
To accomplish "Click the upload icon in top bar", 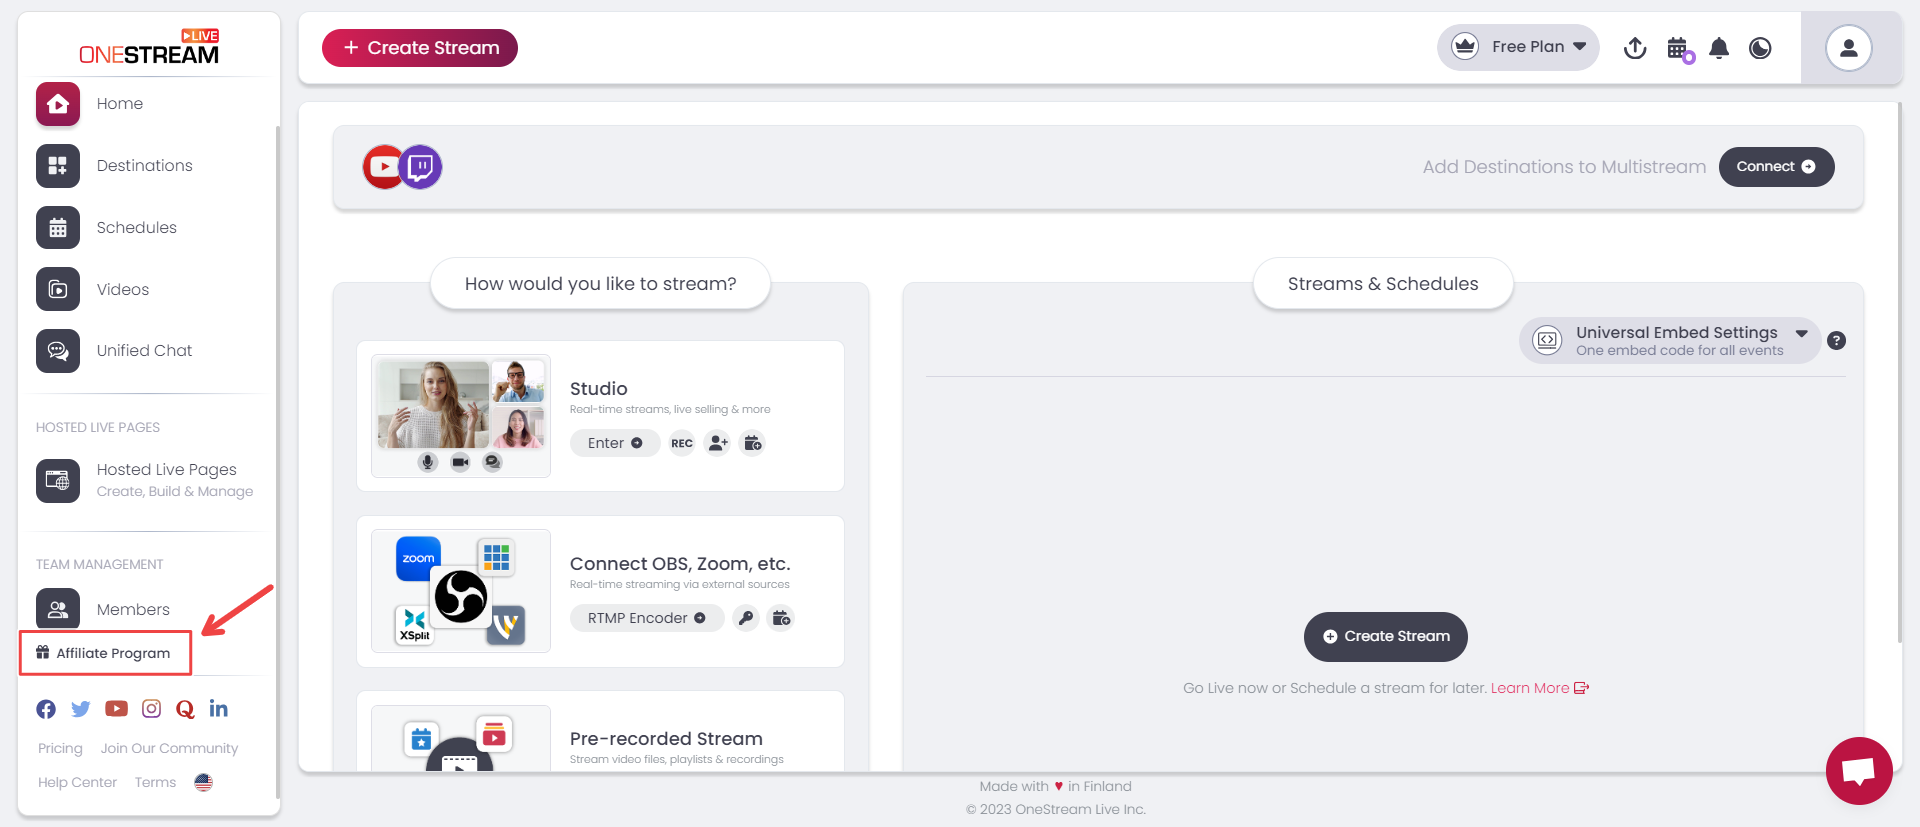I will (1635, 48).
